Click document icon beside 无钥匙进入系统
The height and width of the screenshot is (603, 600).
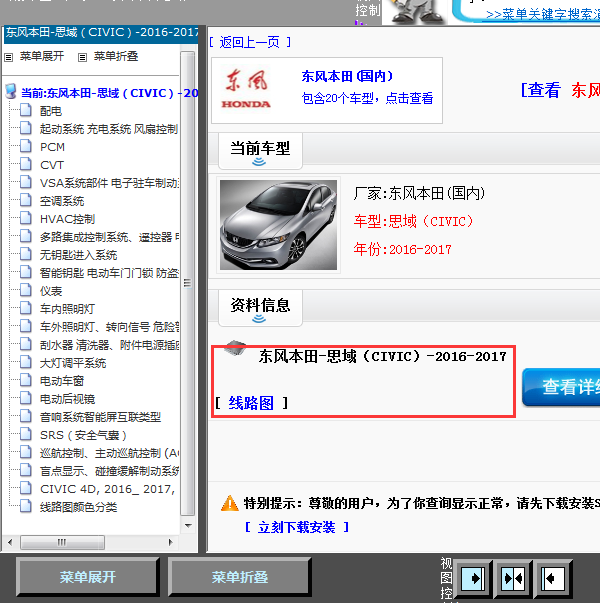pos(26,254)
